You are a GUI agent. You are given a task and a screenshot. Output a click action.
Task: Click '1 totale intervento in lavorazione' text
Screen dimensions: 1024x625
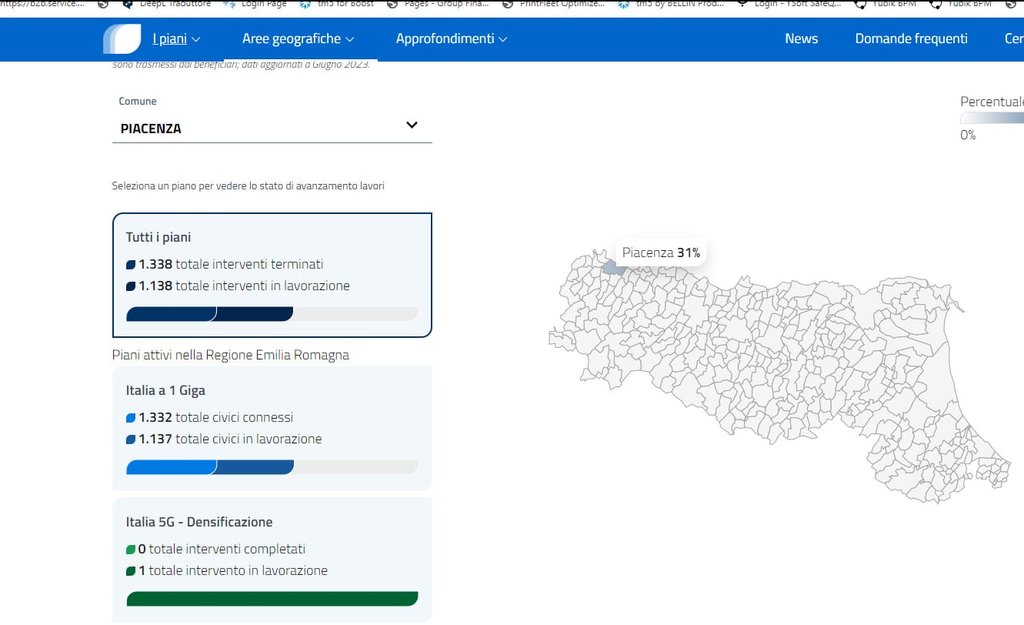click(x=233, y=570)
